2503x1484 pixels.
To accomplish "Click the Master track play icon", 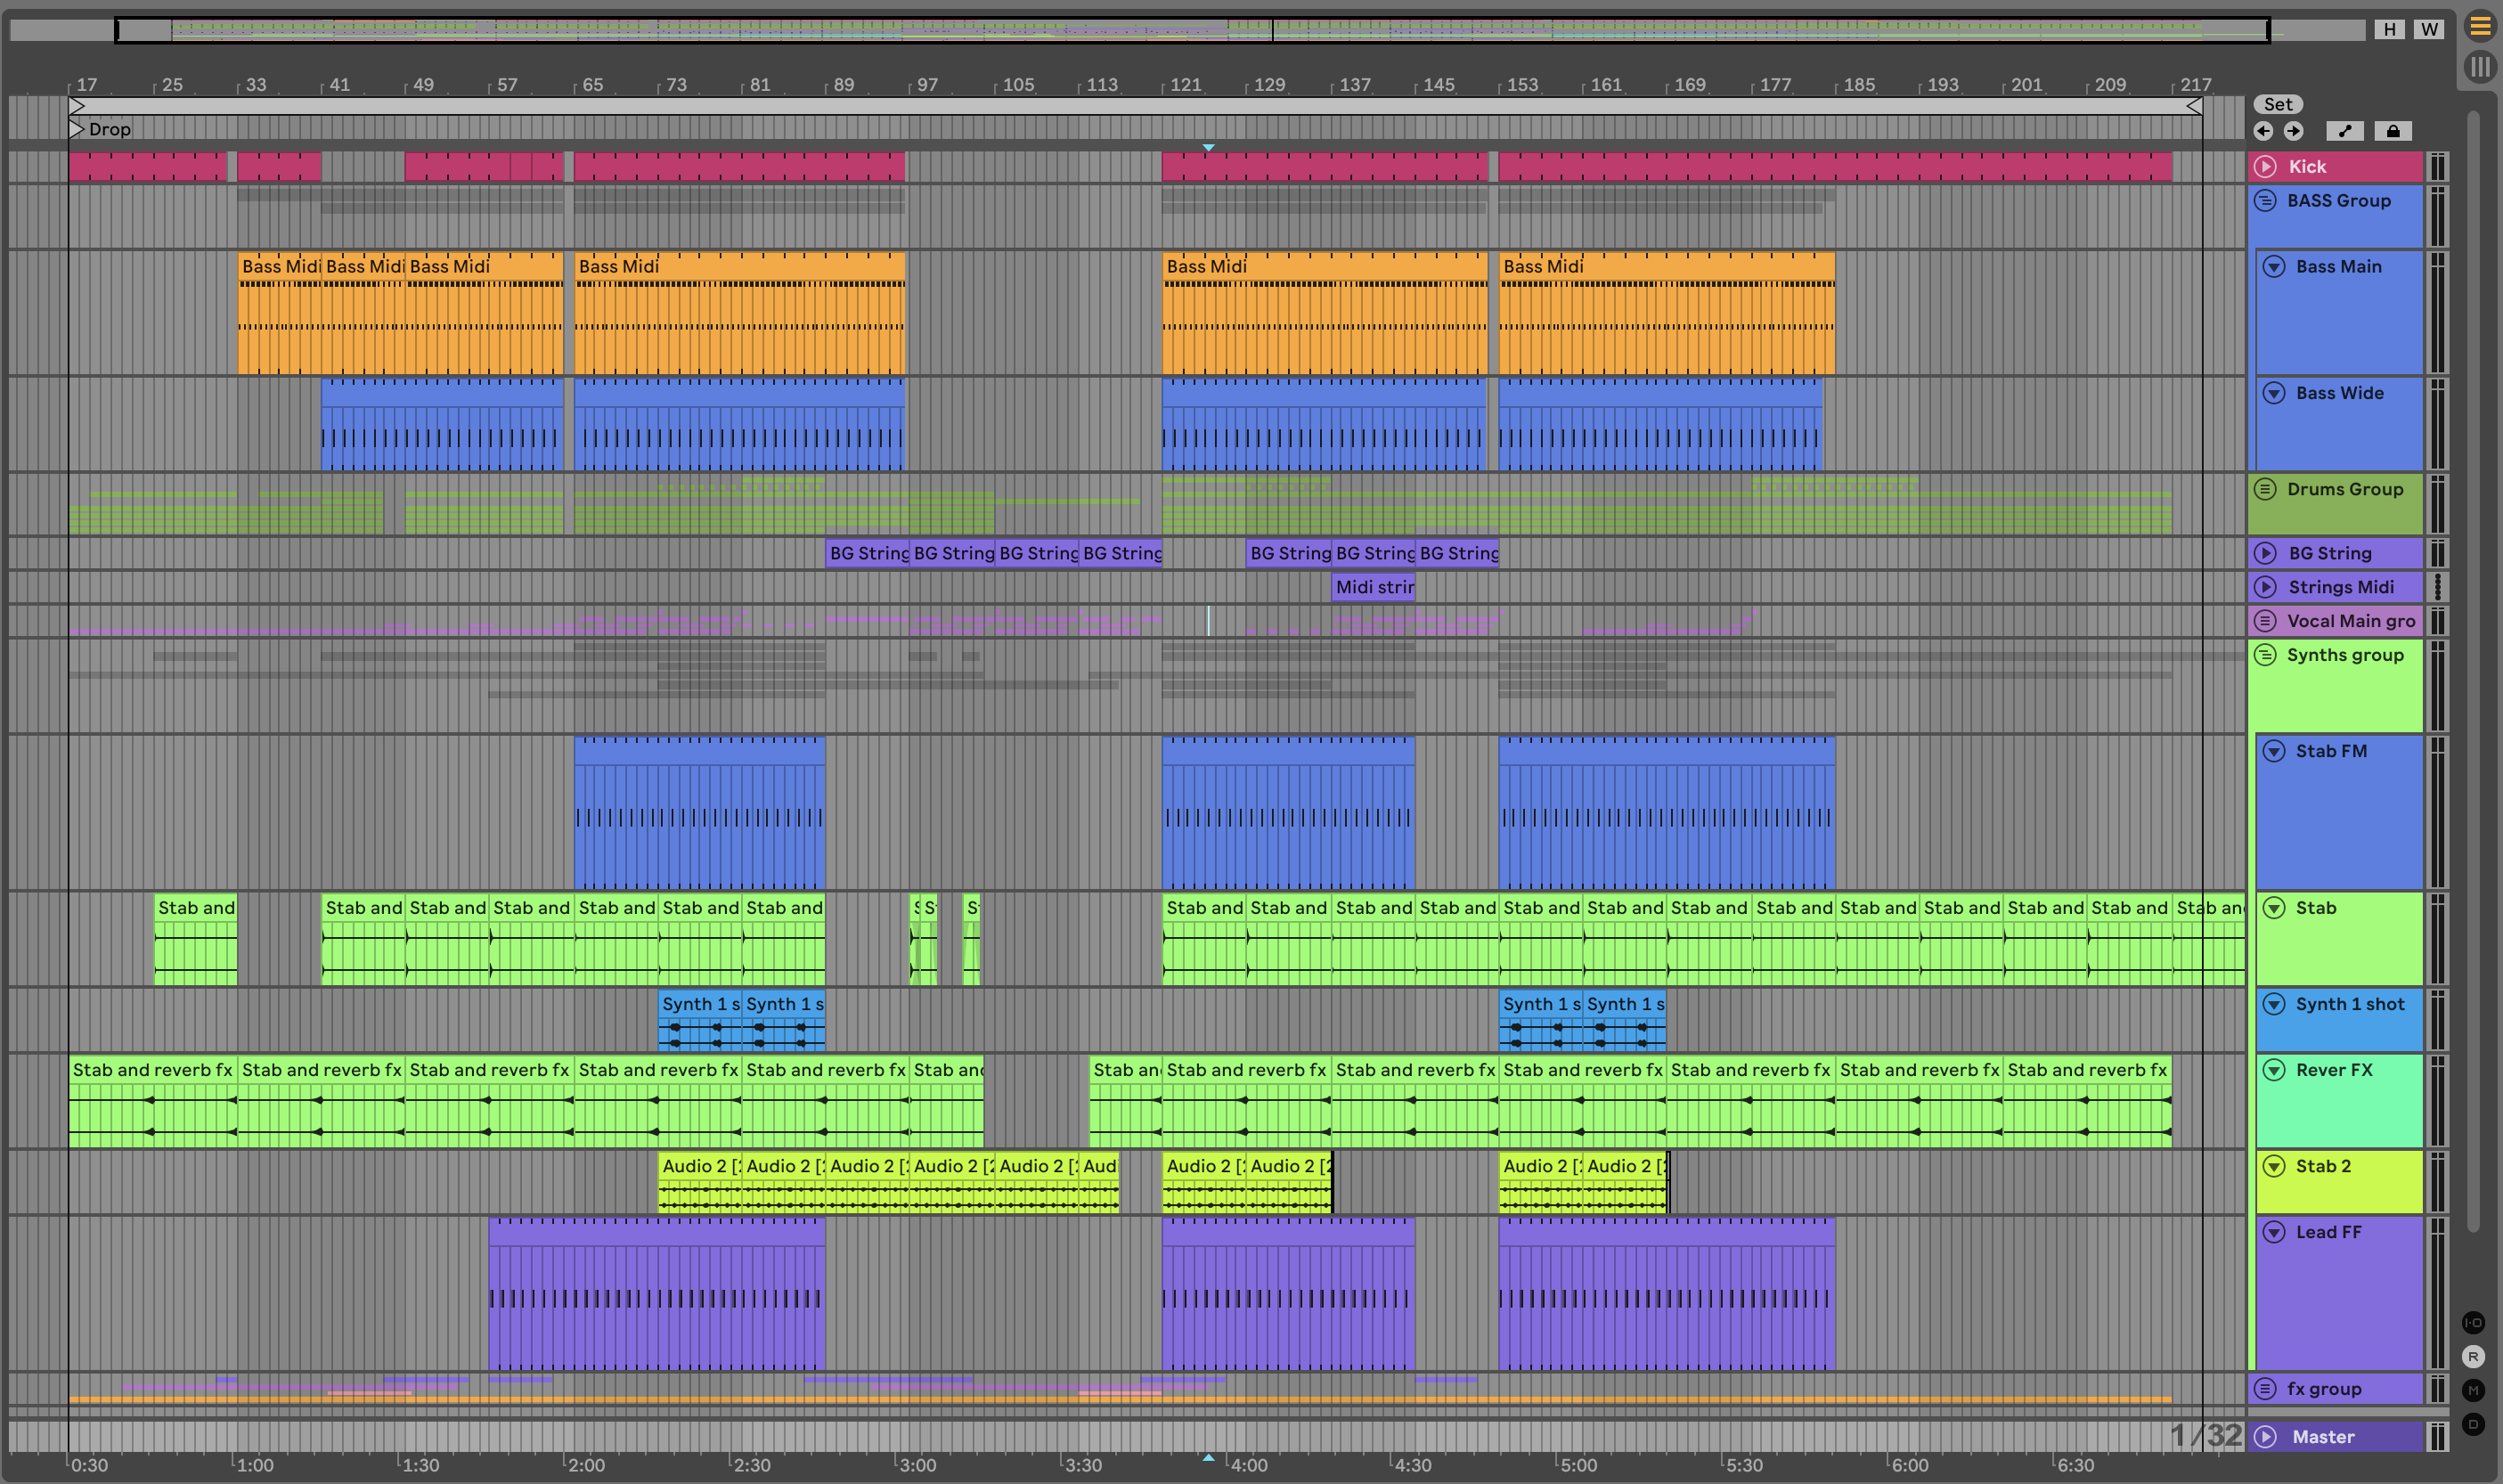I will click(2266, 1437).
